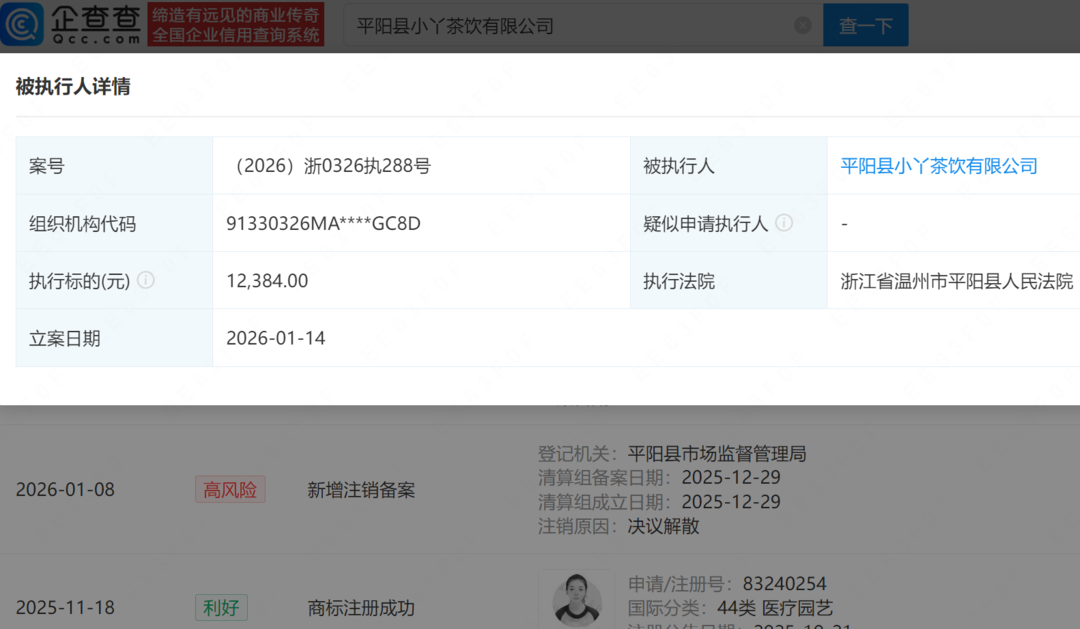Click the Qcc.com logo icon
Viewport: 1080px width, 629px height.
pyautogui.click(x=22, y=25)
